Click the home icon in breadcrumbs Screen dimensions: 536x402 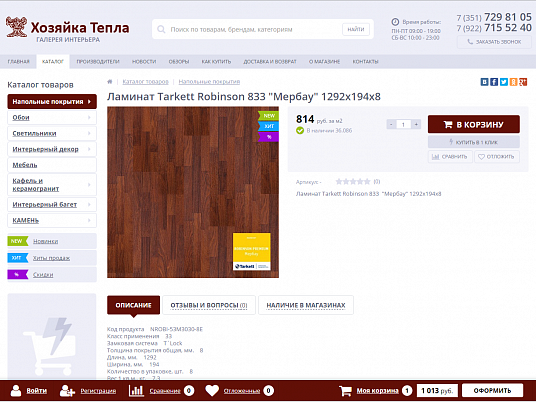tap(110, 82)
